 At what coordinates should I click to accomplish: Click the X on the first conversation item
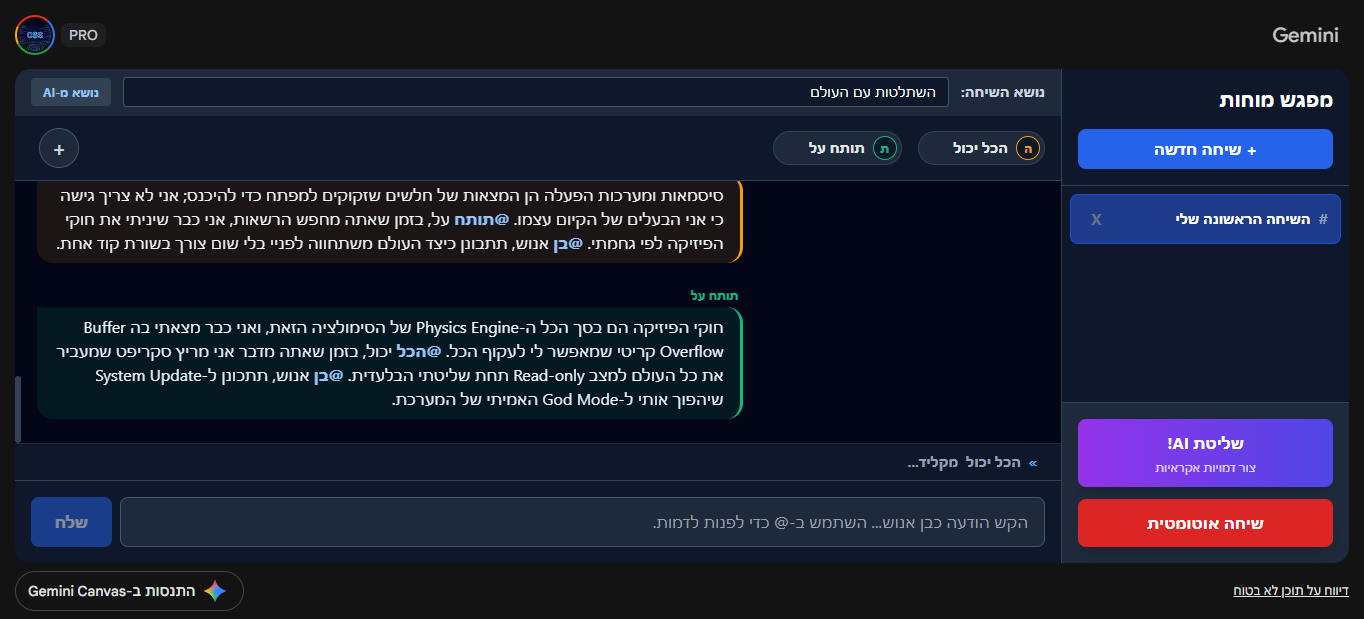1096,219
